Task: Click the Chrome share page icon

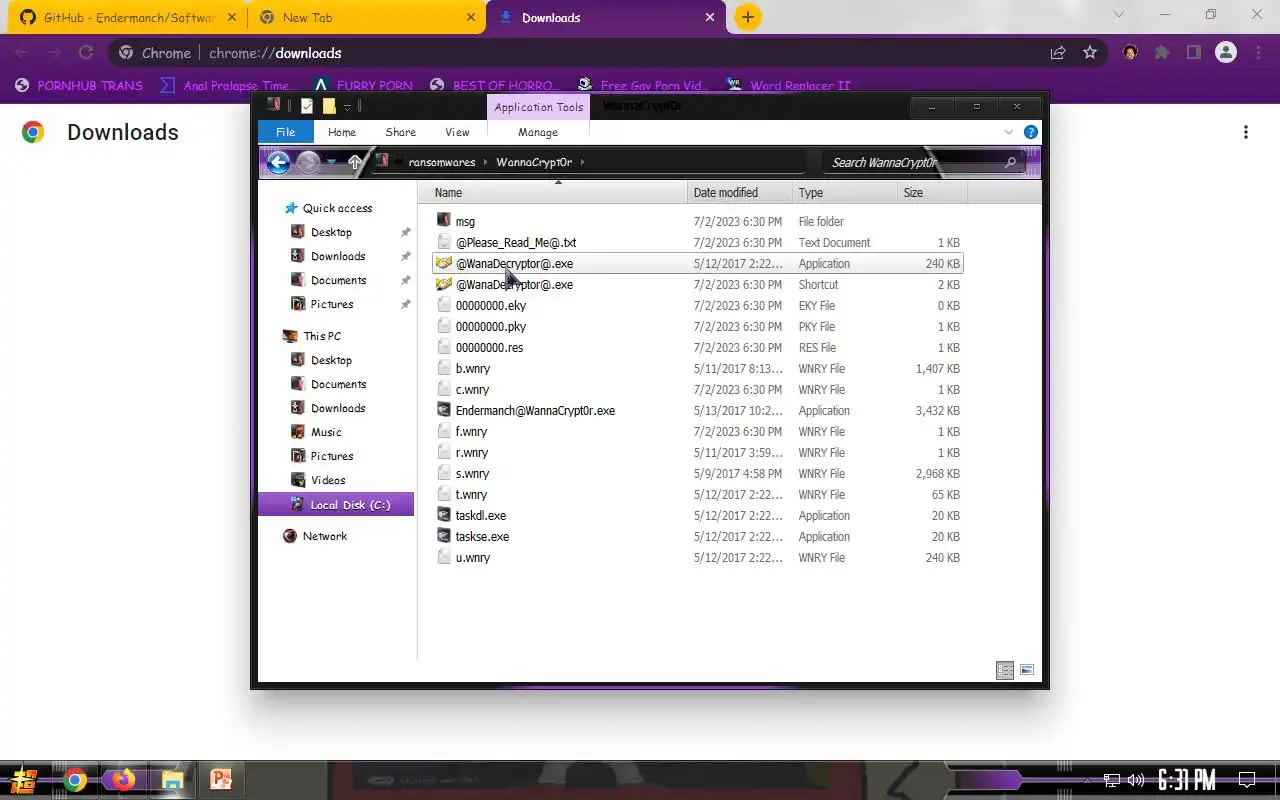Action: click(1058, 53)
